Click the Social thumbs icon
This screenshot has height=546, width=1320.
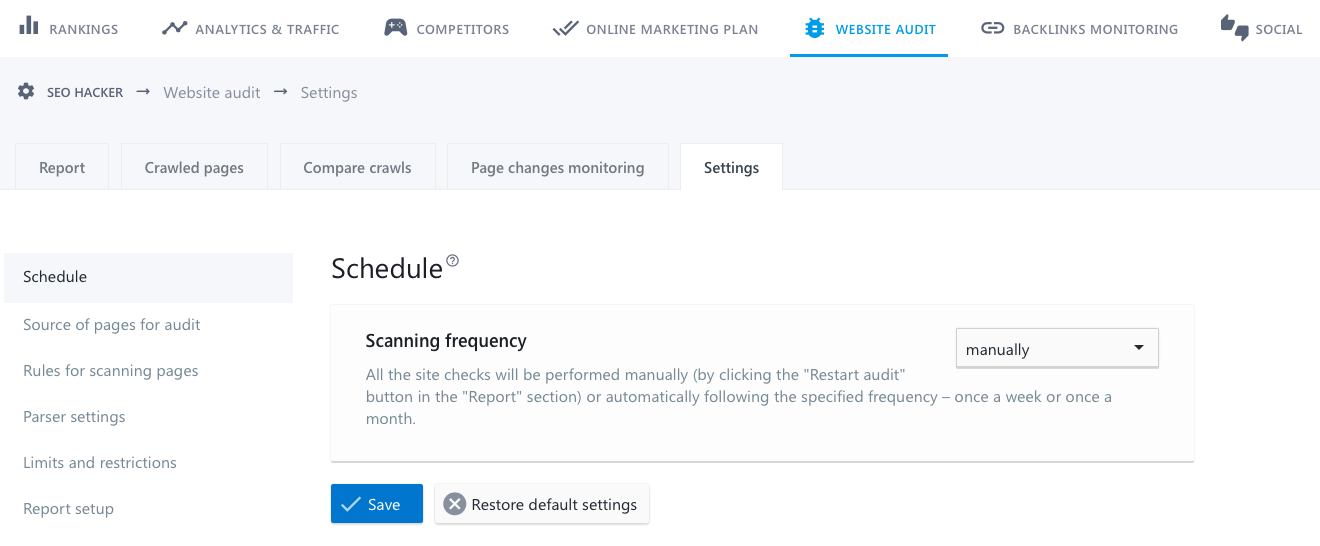pyautogui.click(x=1234, y=28)
